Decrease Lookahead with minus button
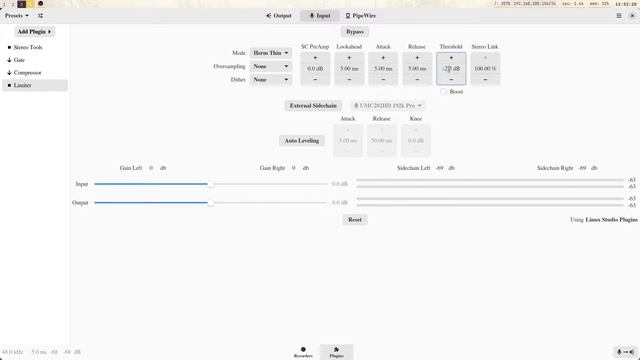Viewport: 640px width, 360px height. click(349, 80)
